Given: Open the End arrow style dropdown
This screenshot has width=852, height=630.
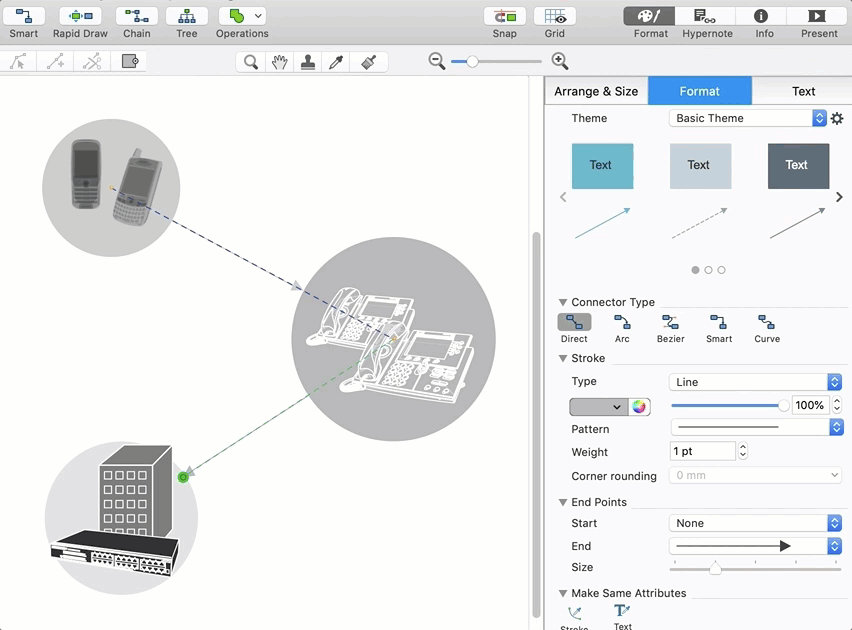Looking at the screenshot, I should point(755,546).
